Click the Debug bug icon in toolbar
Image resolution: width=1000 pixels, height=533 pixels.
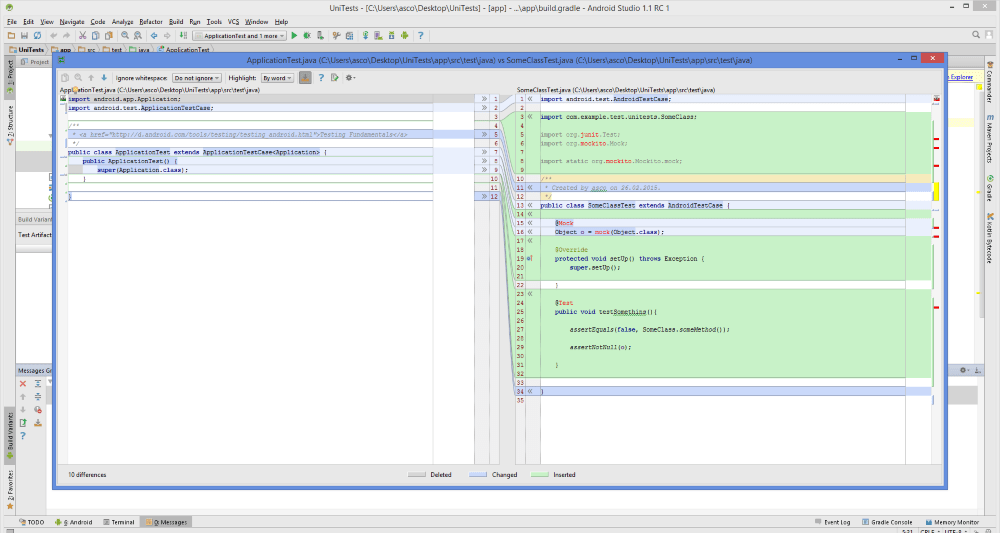click(308, 35)
